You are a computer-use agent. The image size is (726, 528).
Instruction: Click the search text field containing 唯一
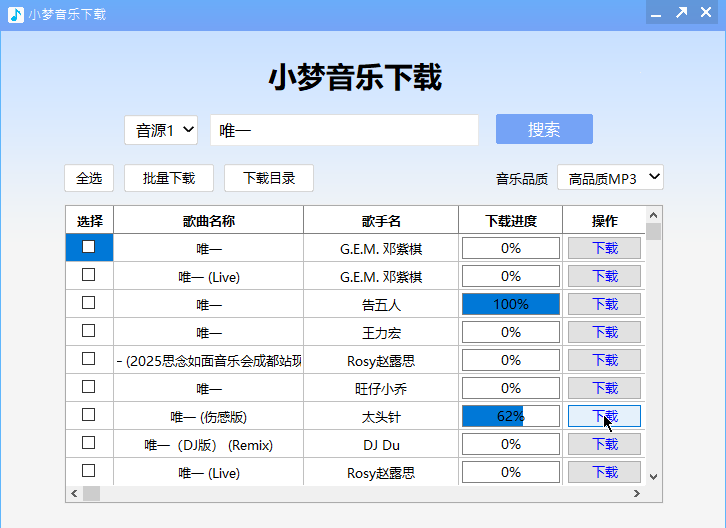point(344,130)
